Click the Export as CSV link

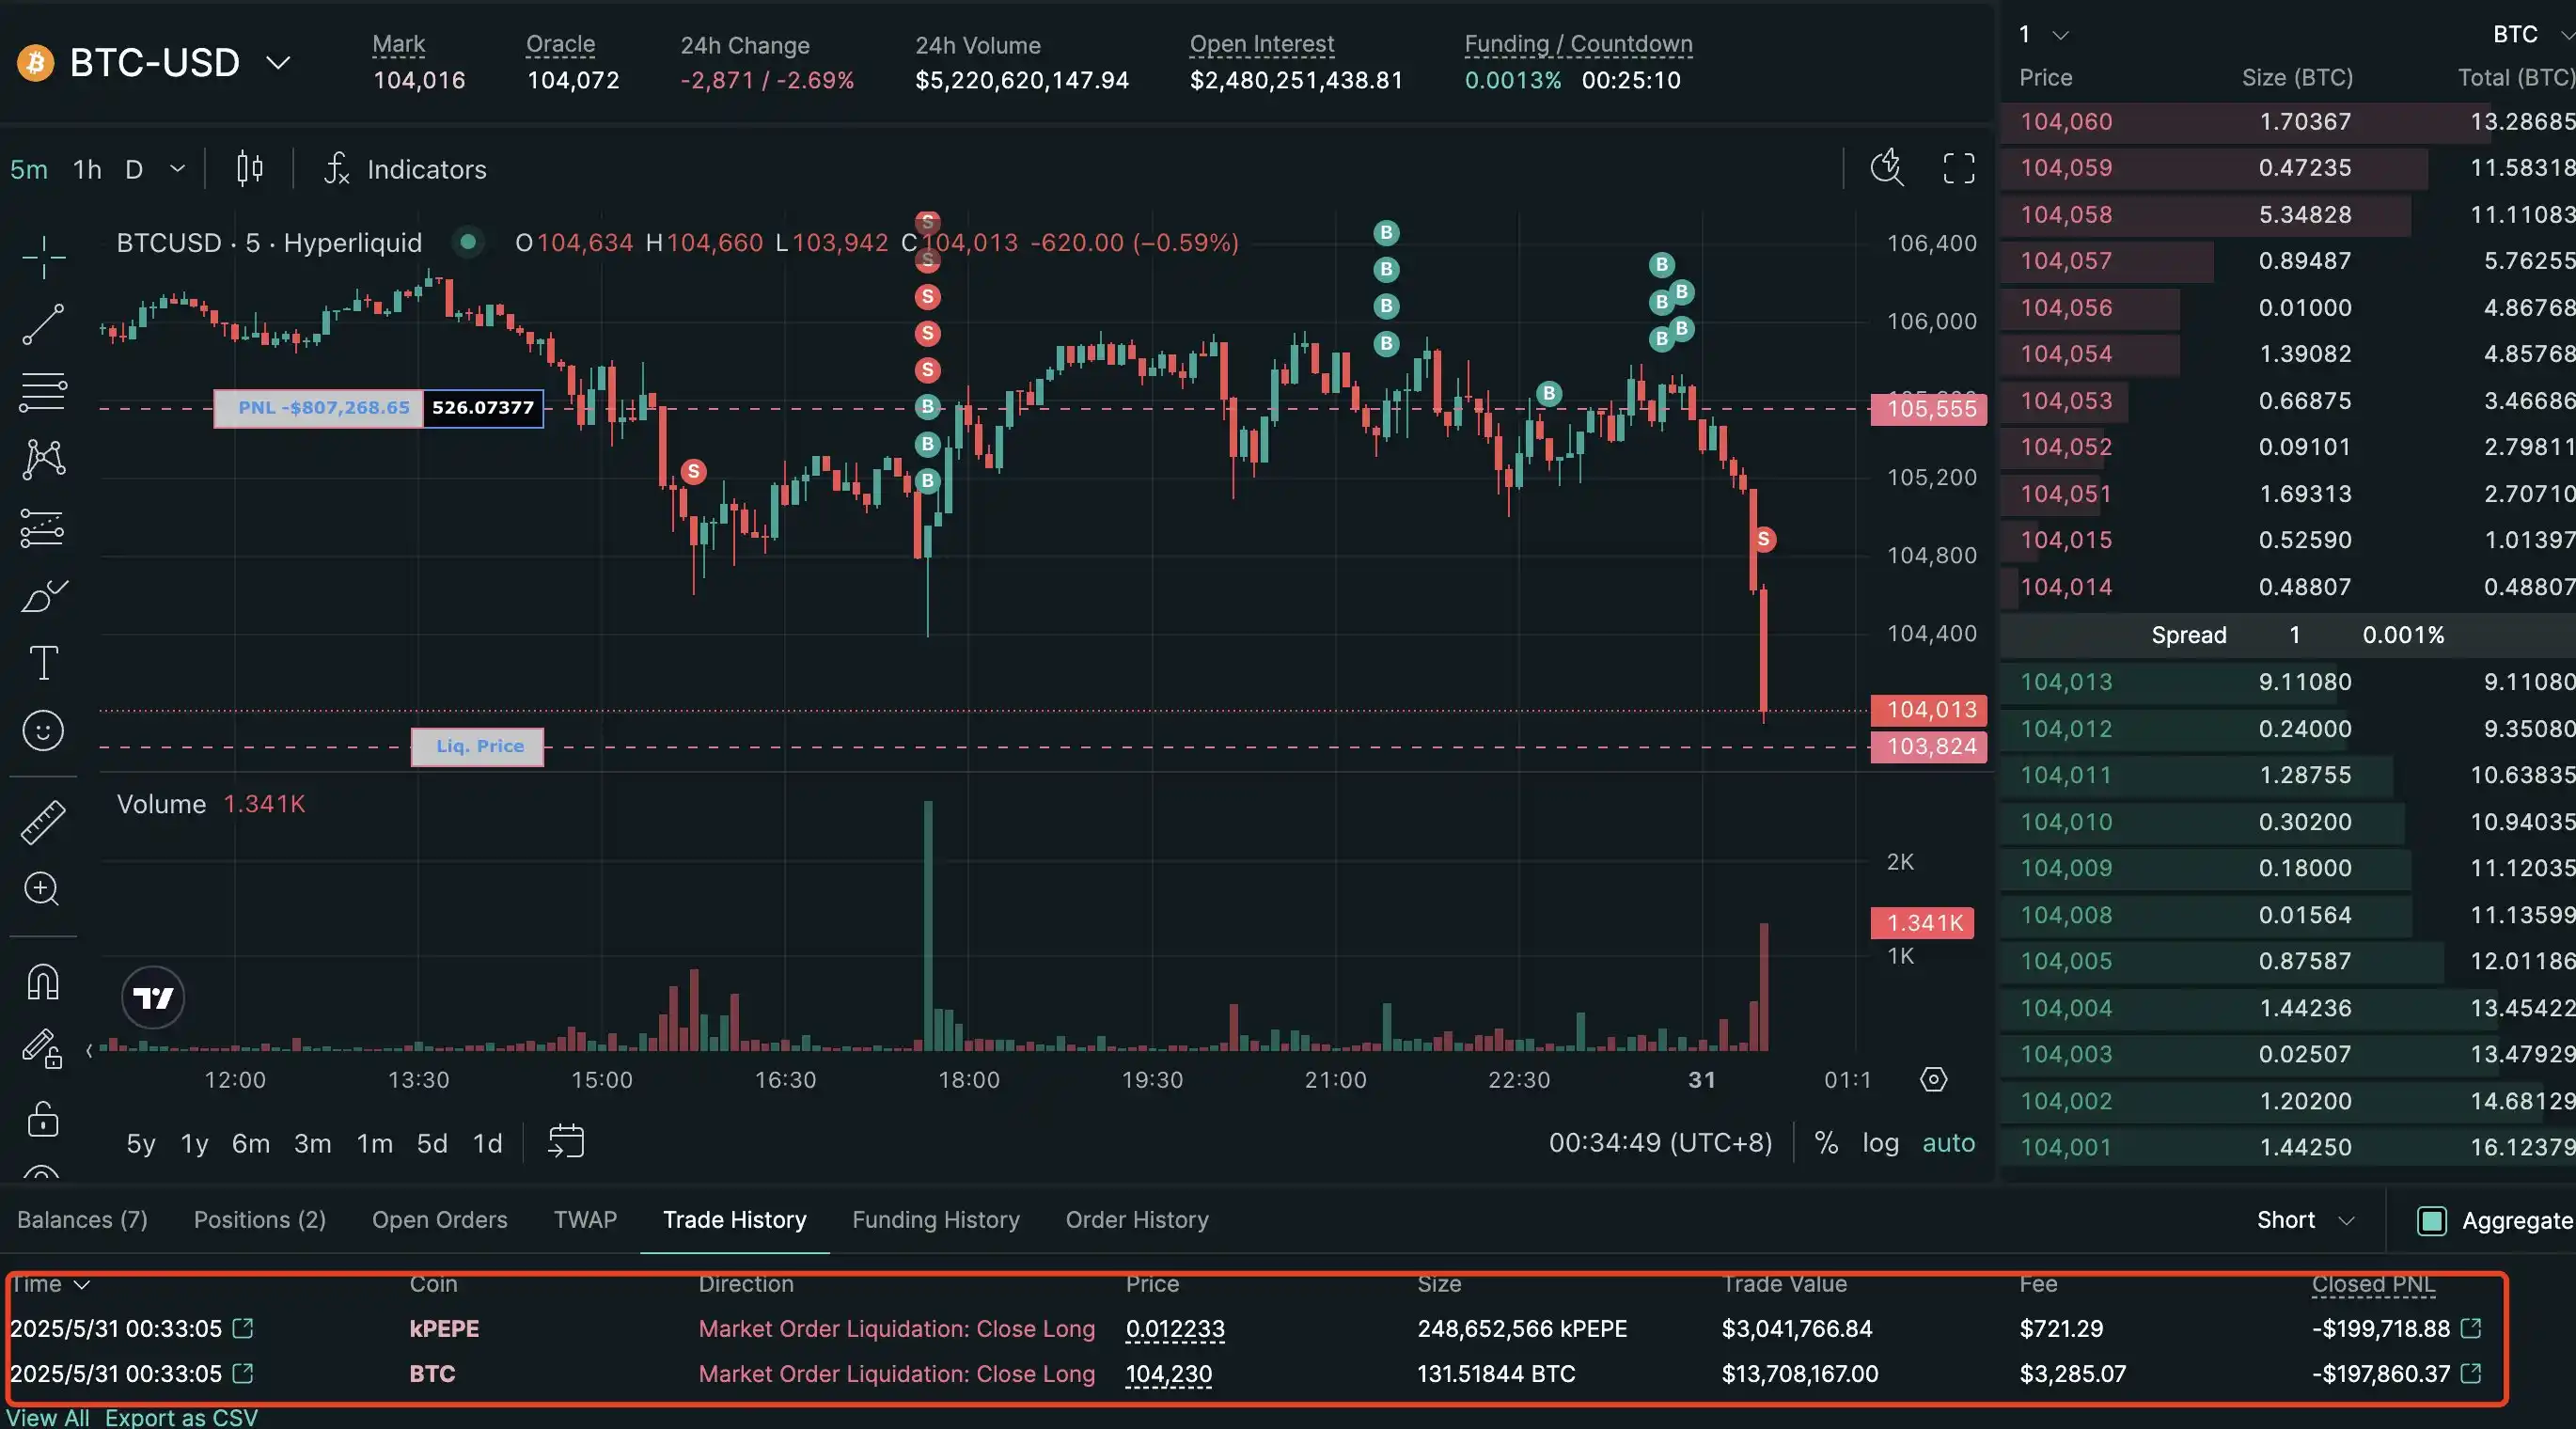click(181, 1417)
